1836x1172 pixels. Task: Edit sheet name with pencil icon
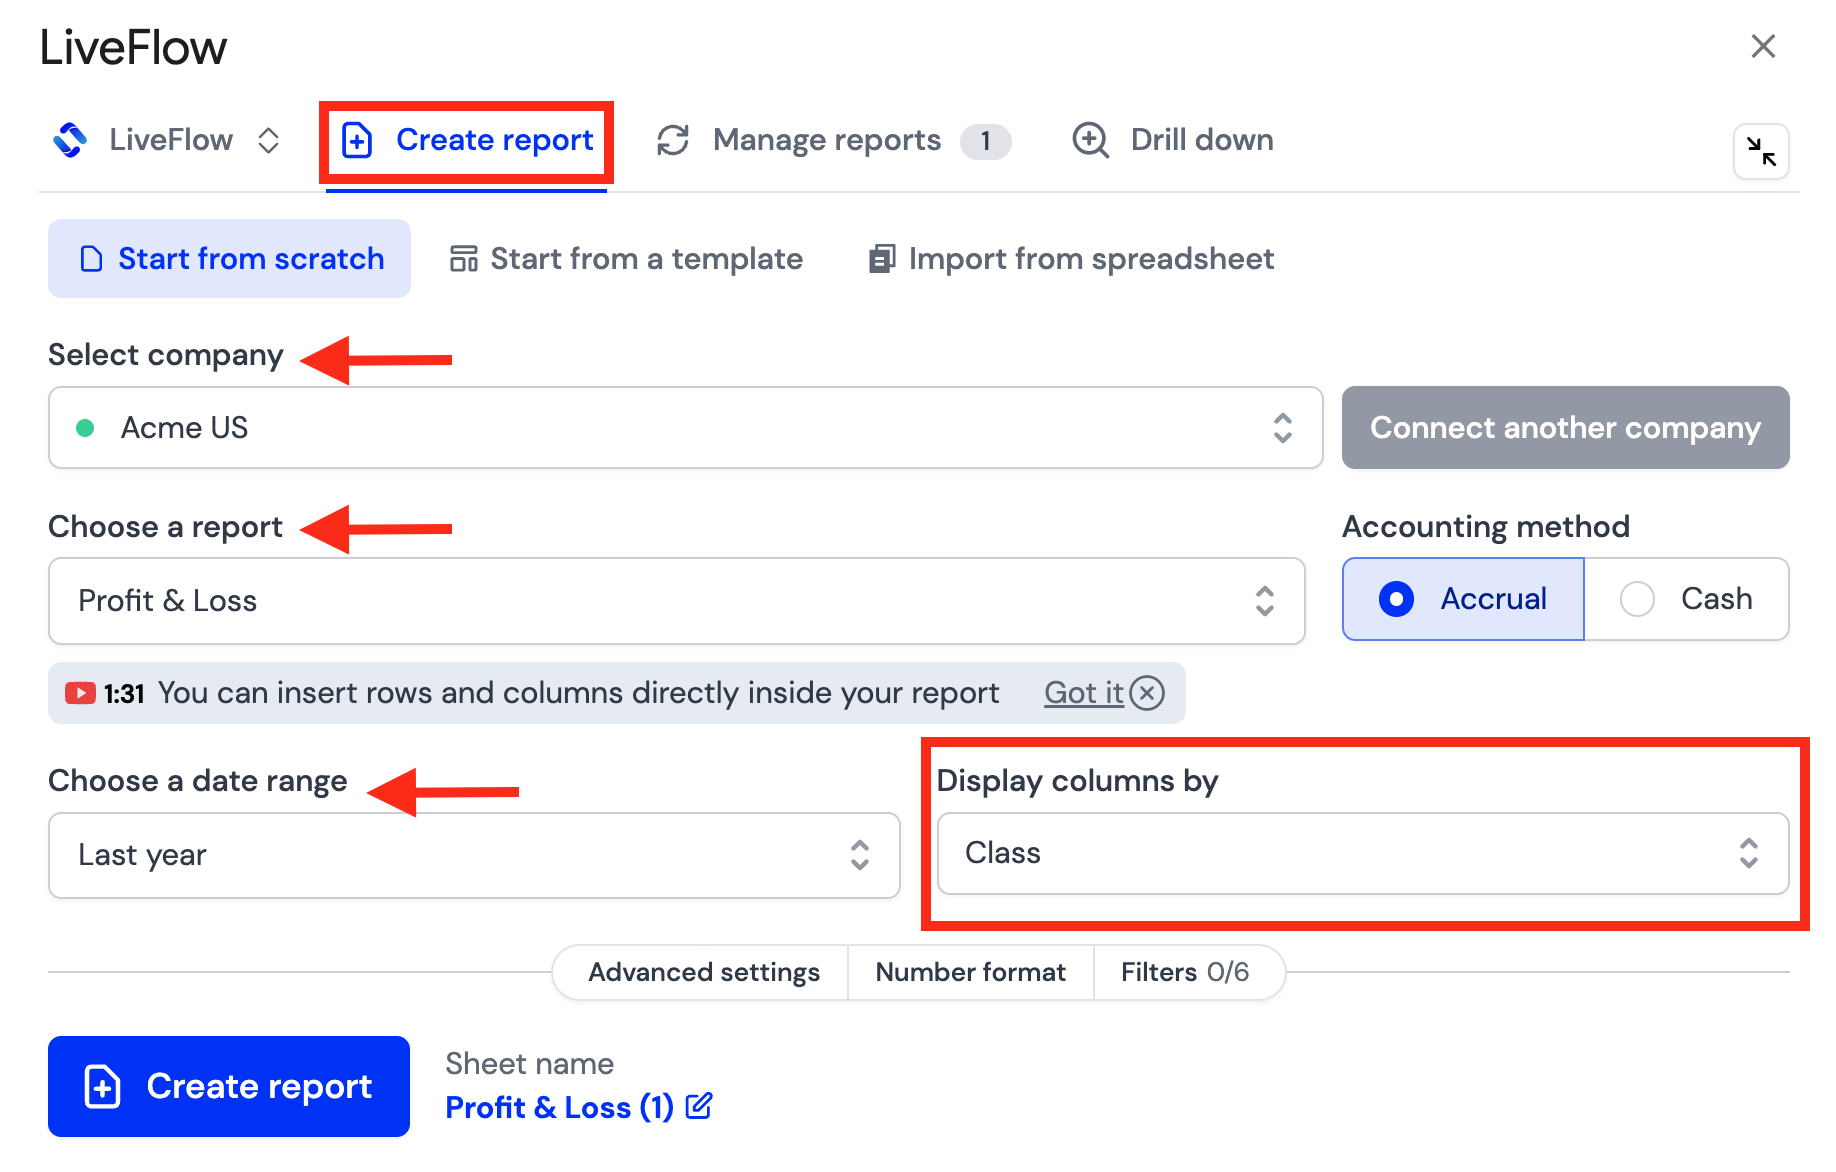coord(699,1106)
